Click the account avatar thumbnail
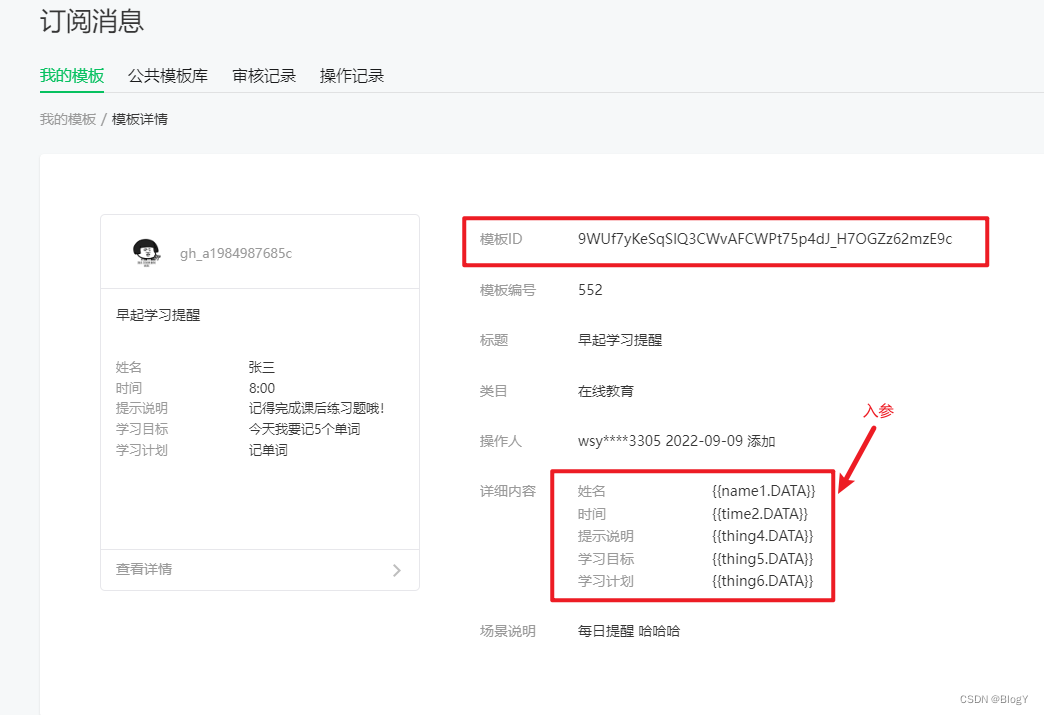1044x715 pixels. click(x=146, y=252)
